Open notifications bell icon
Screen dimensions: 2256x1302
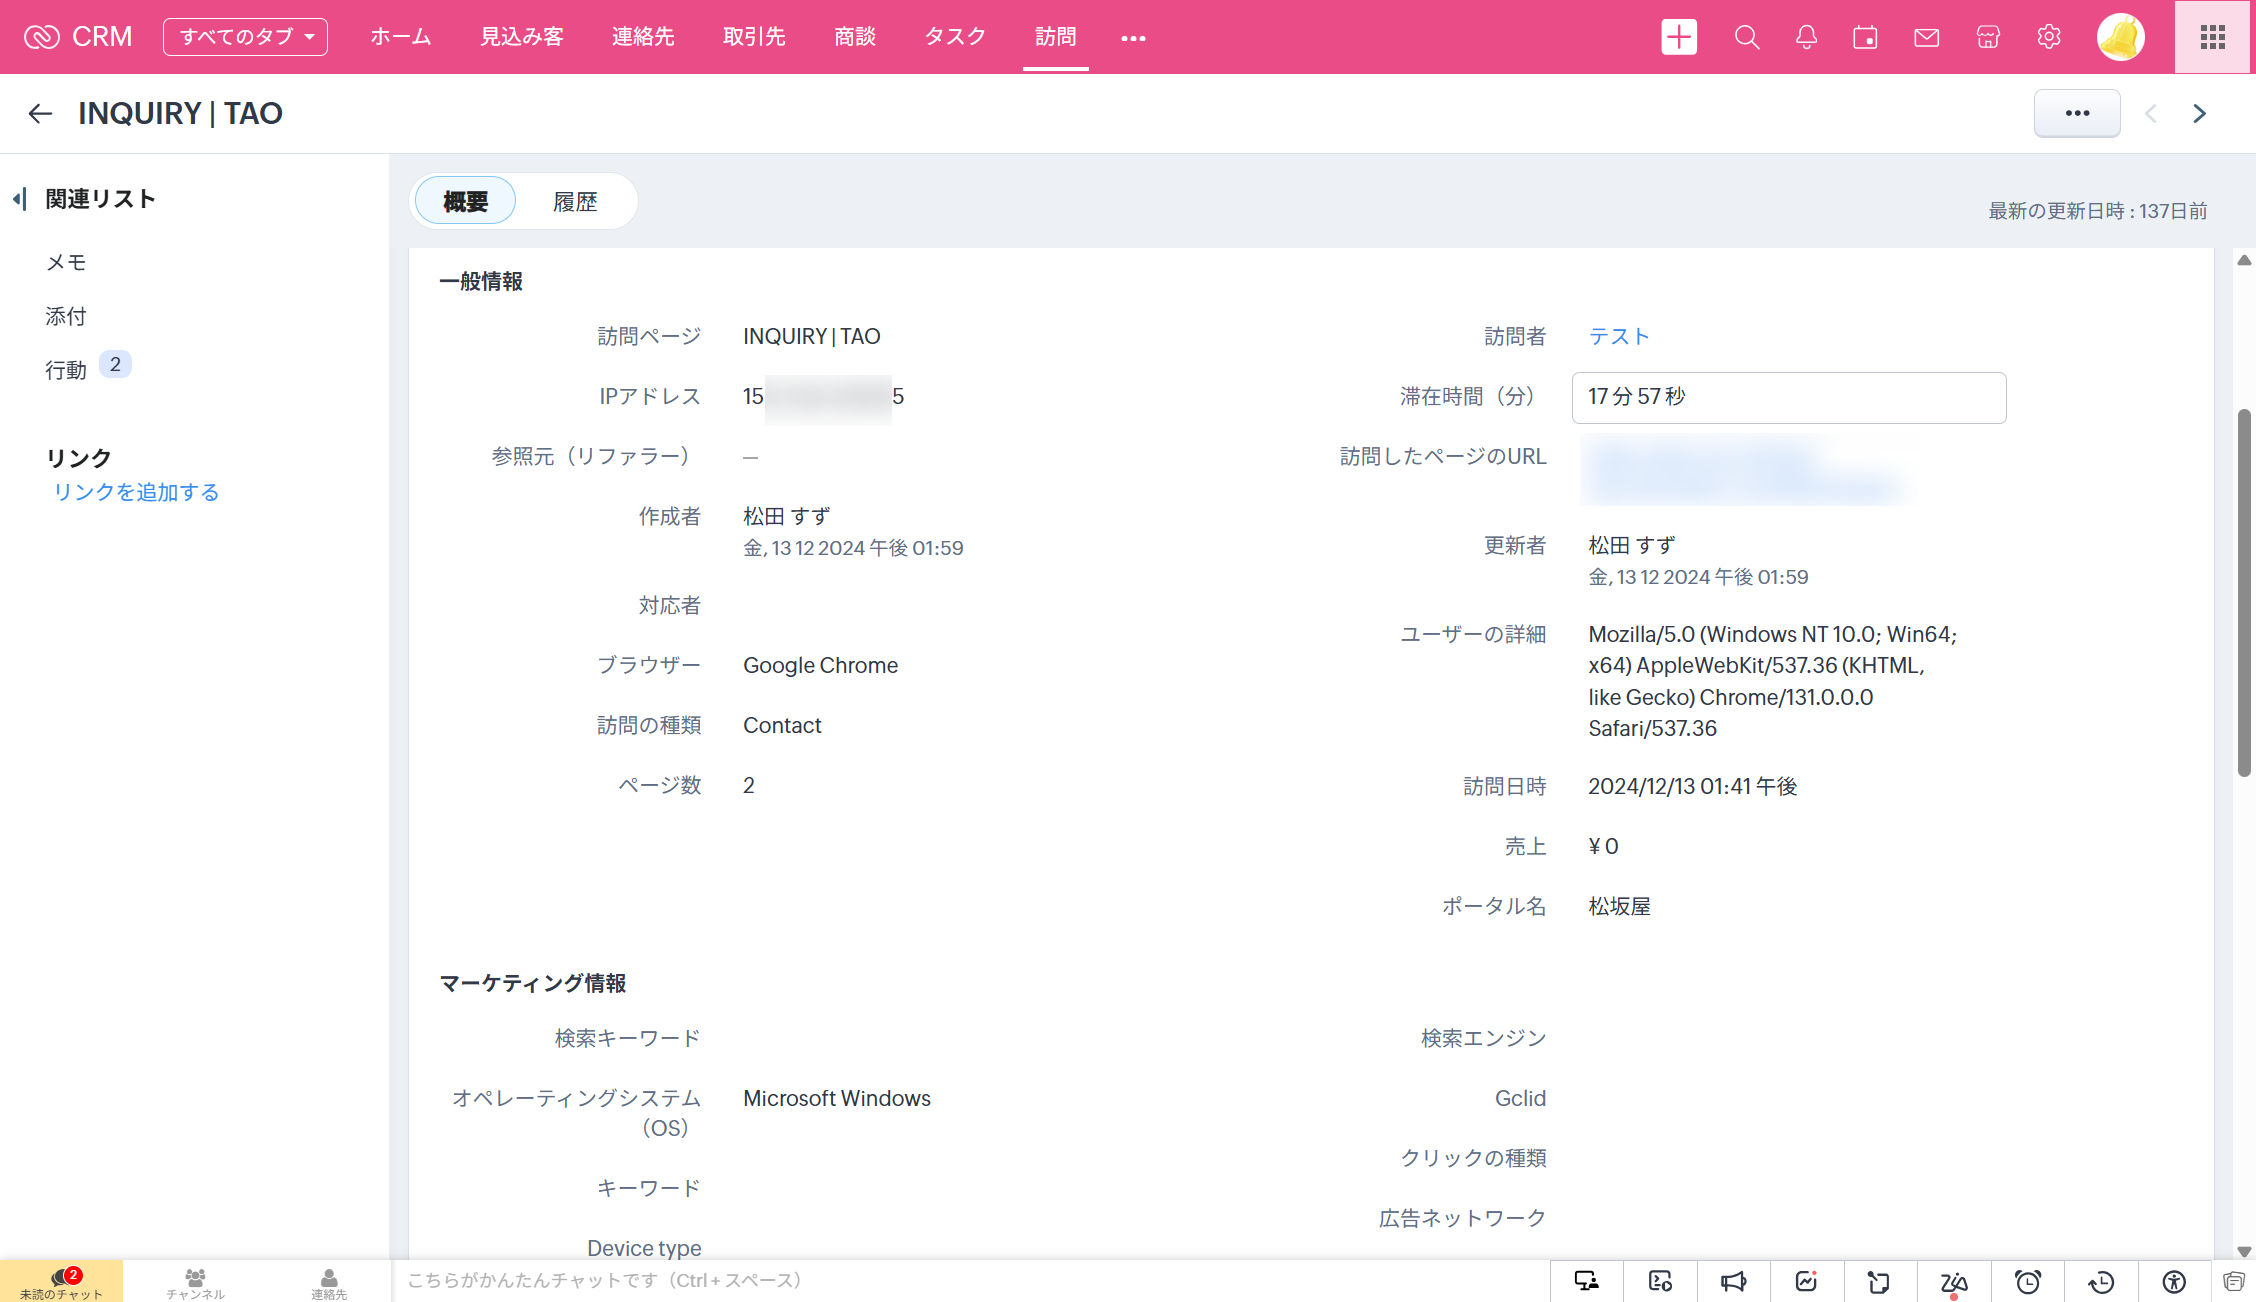click(x=1806, y=37)
